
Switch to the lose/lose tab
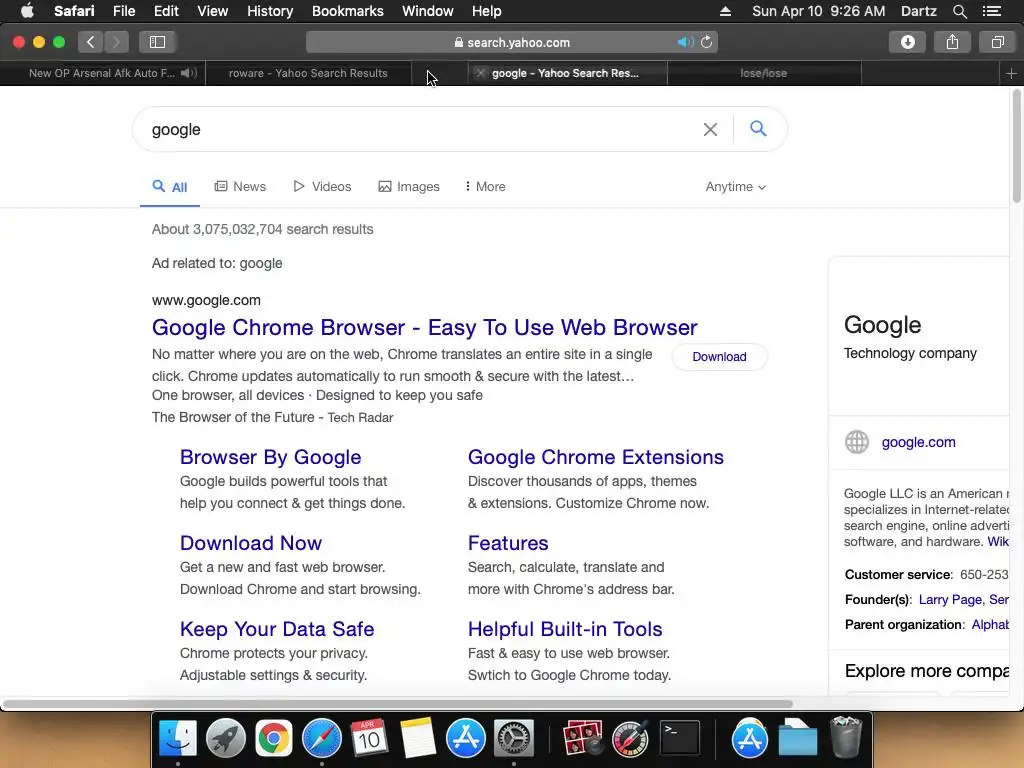[763, 73]
